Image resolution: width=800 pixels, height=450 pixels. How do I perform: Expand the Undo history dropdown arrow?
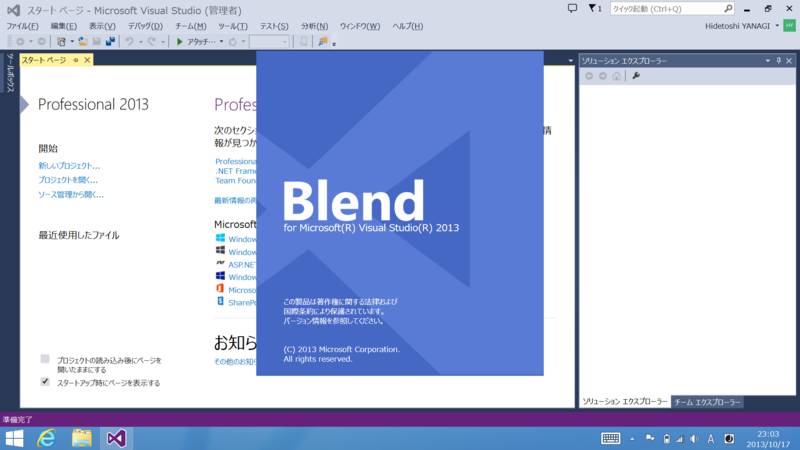point(141,42)
